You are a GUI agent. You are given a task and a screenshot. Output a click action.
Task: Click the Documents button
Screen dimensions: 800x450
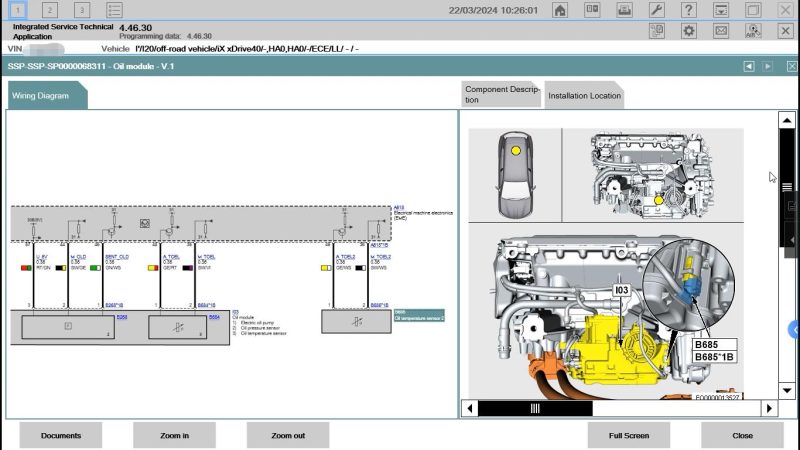[61, 435]
